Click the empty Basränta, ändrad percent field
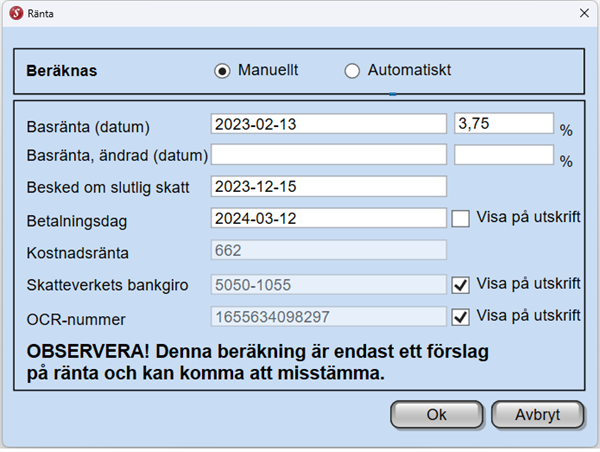Screen dimensions: 600x452 (x=503, y=155)
